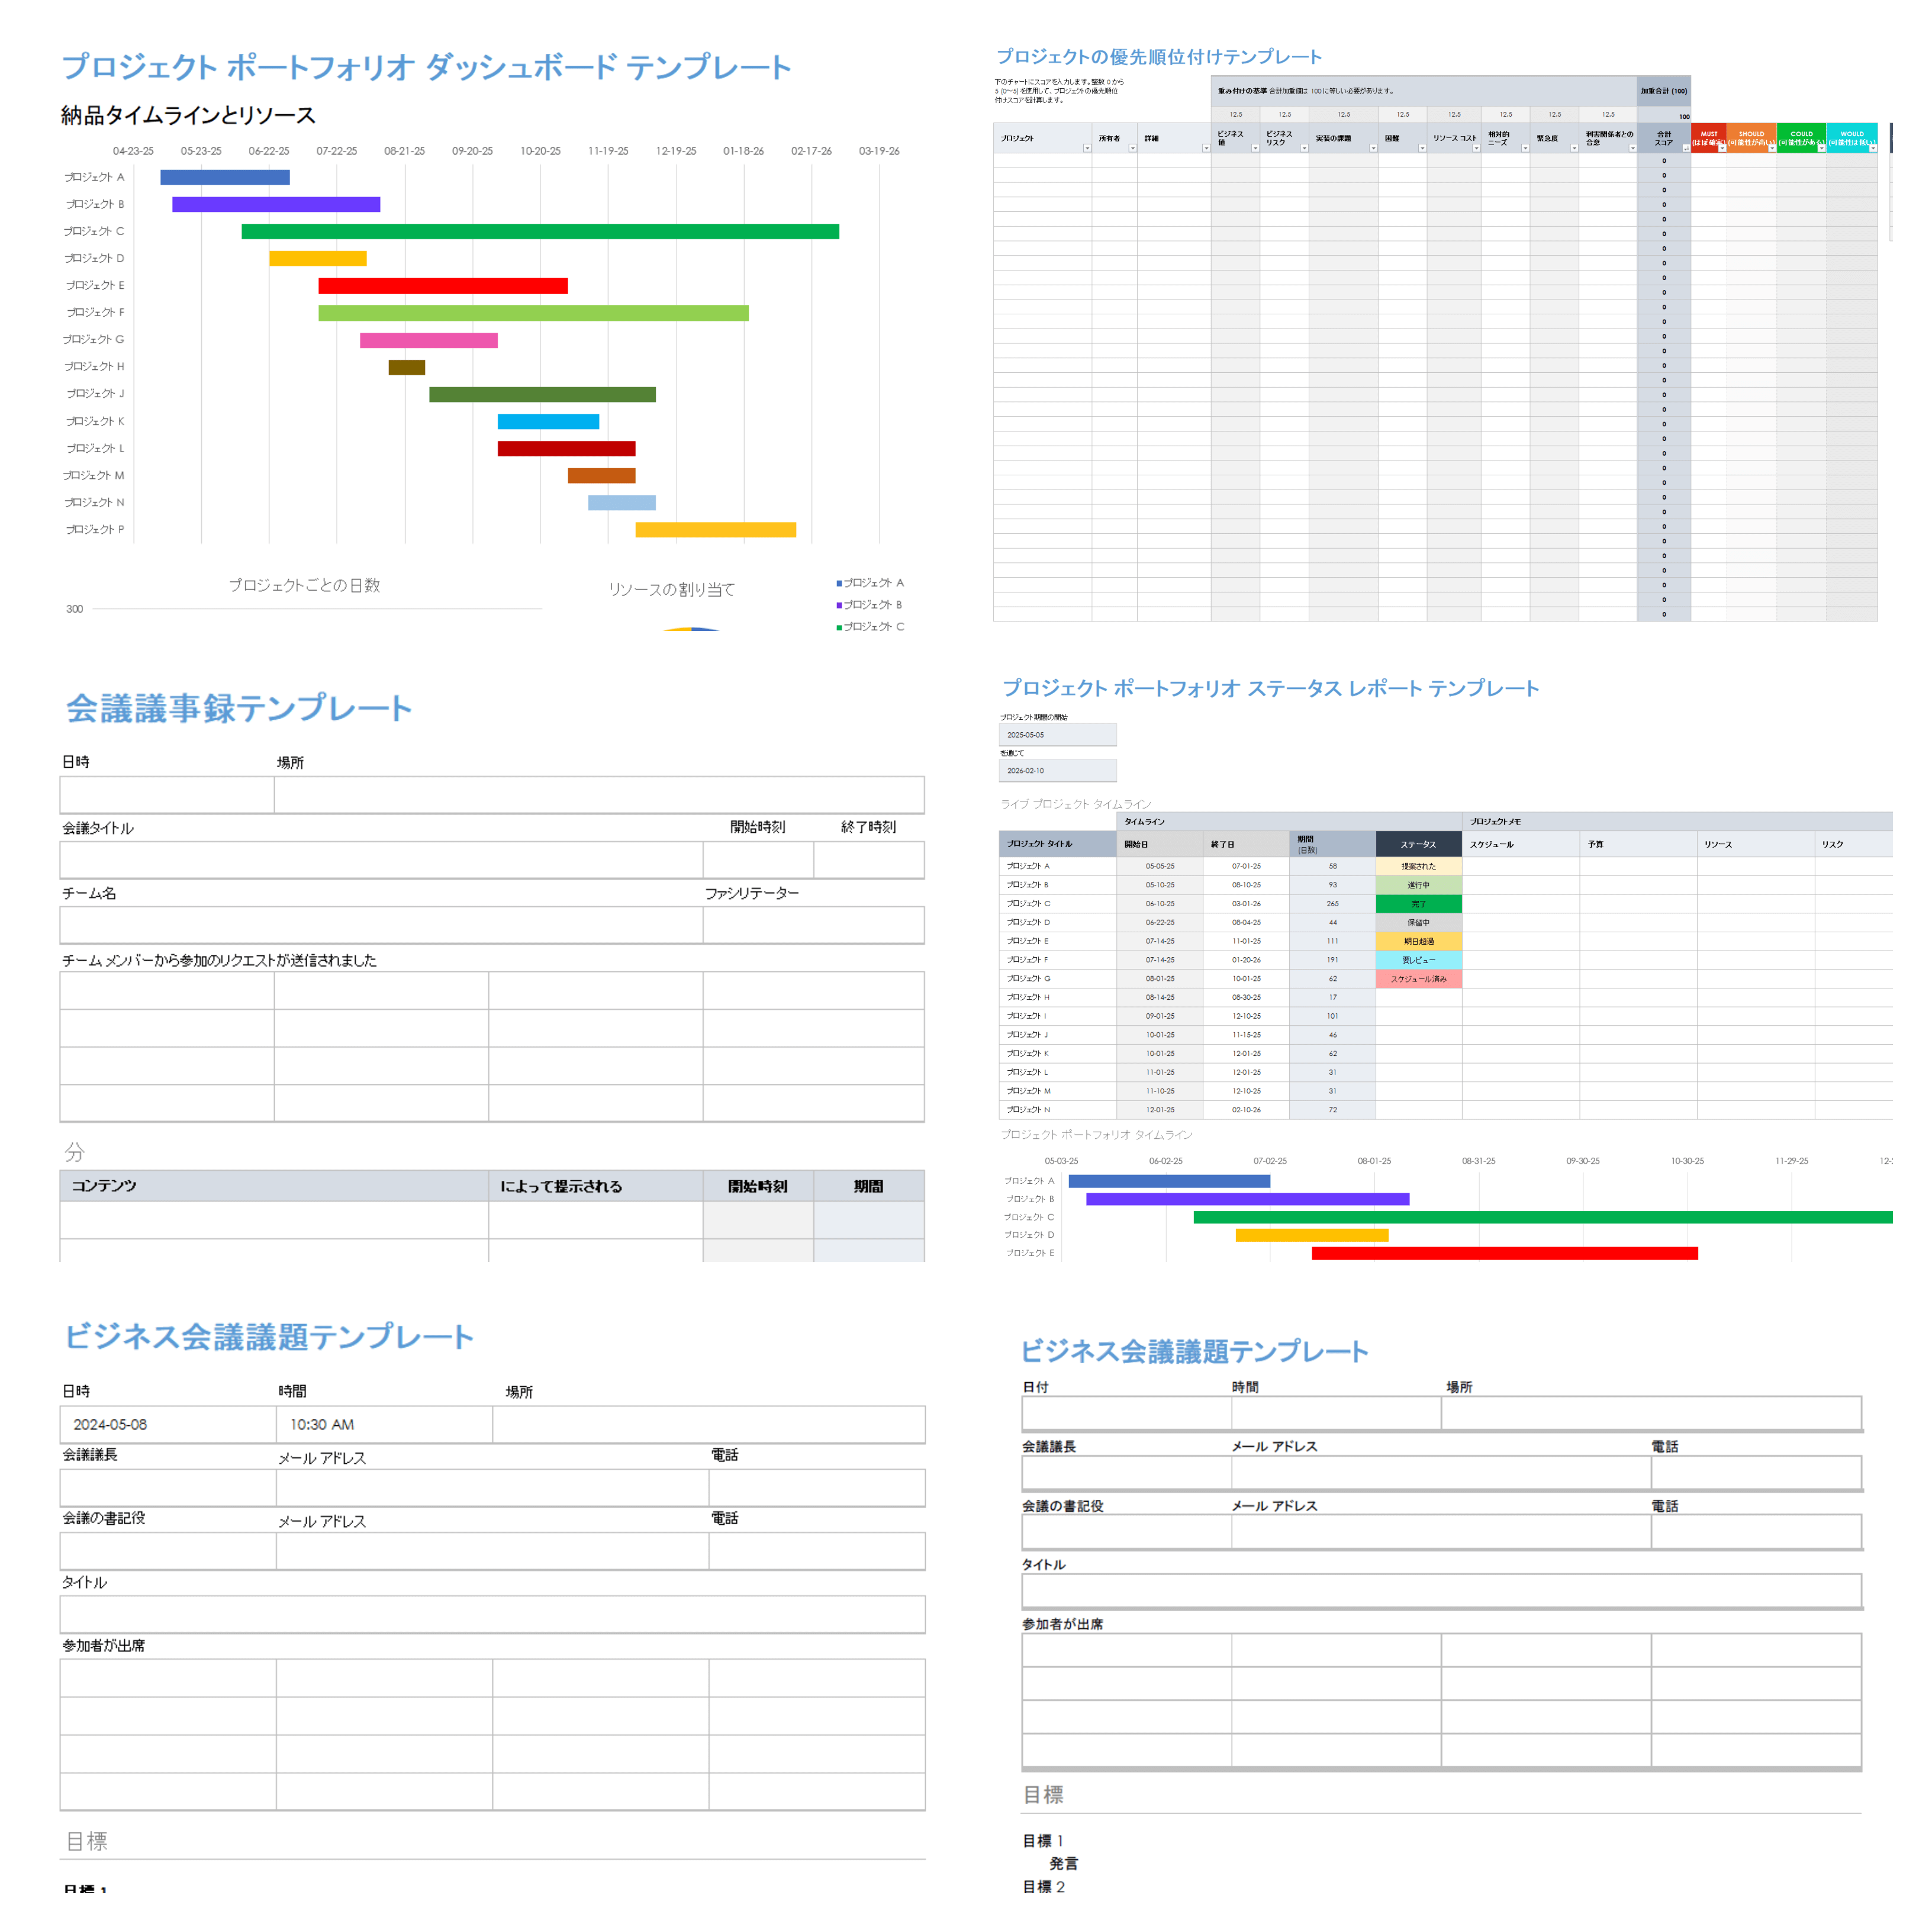Open the 緊急度 column filter dropdown

(1574, 148)
